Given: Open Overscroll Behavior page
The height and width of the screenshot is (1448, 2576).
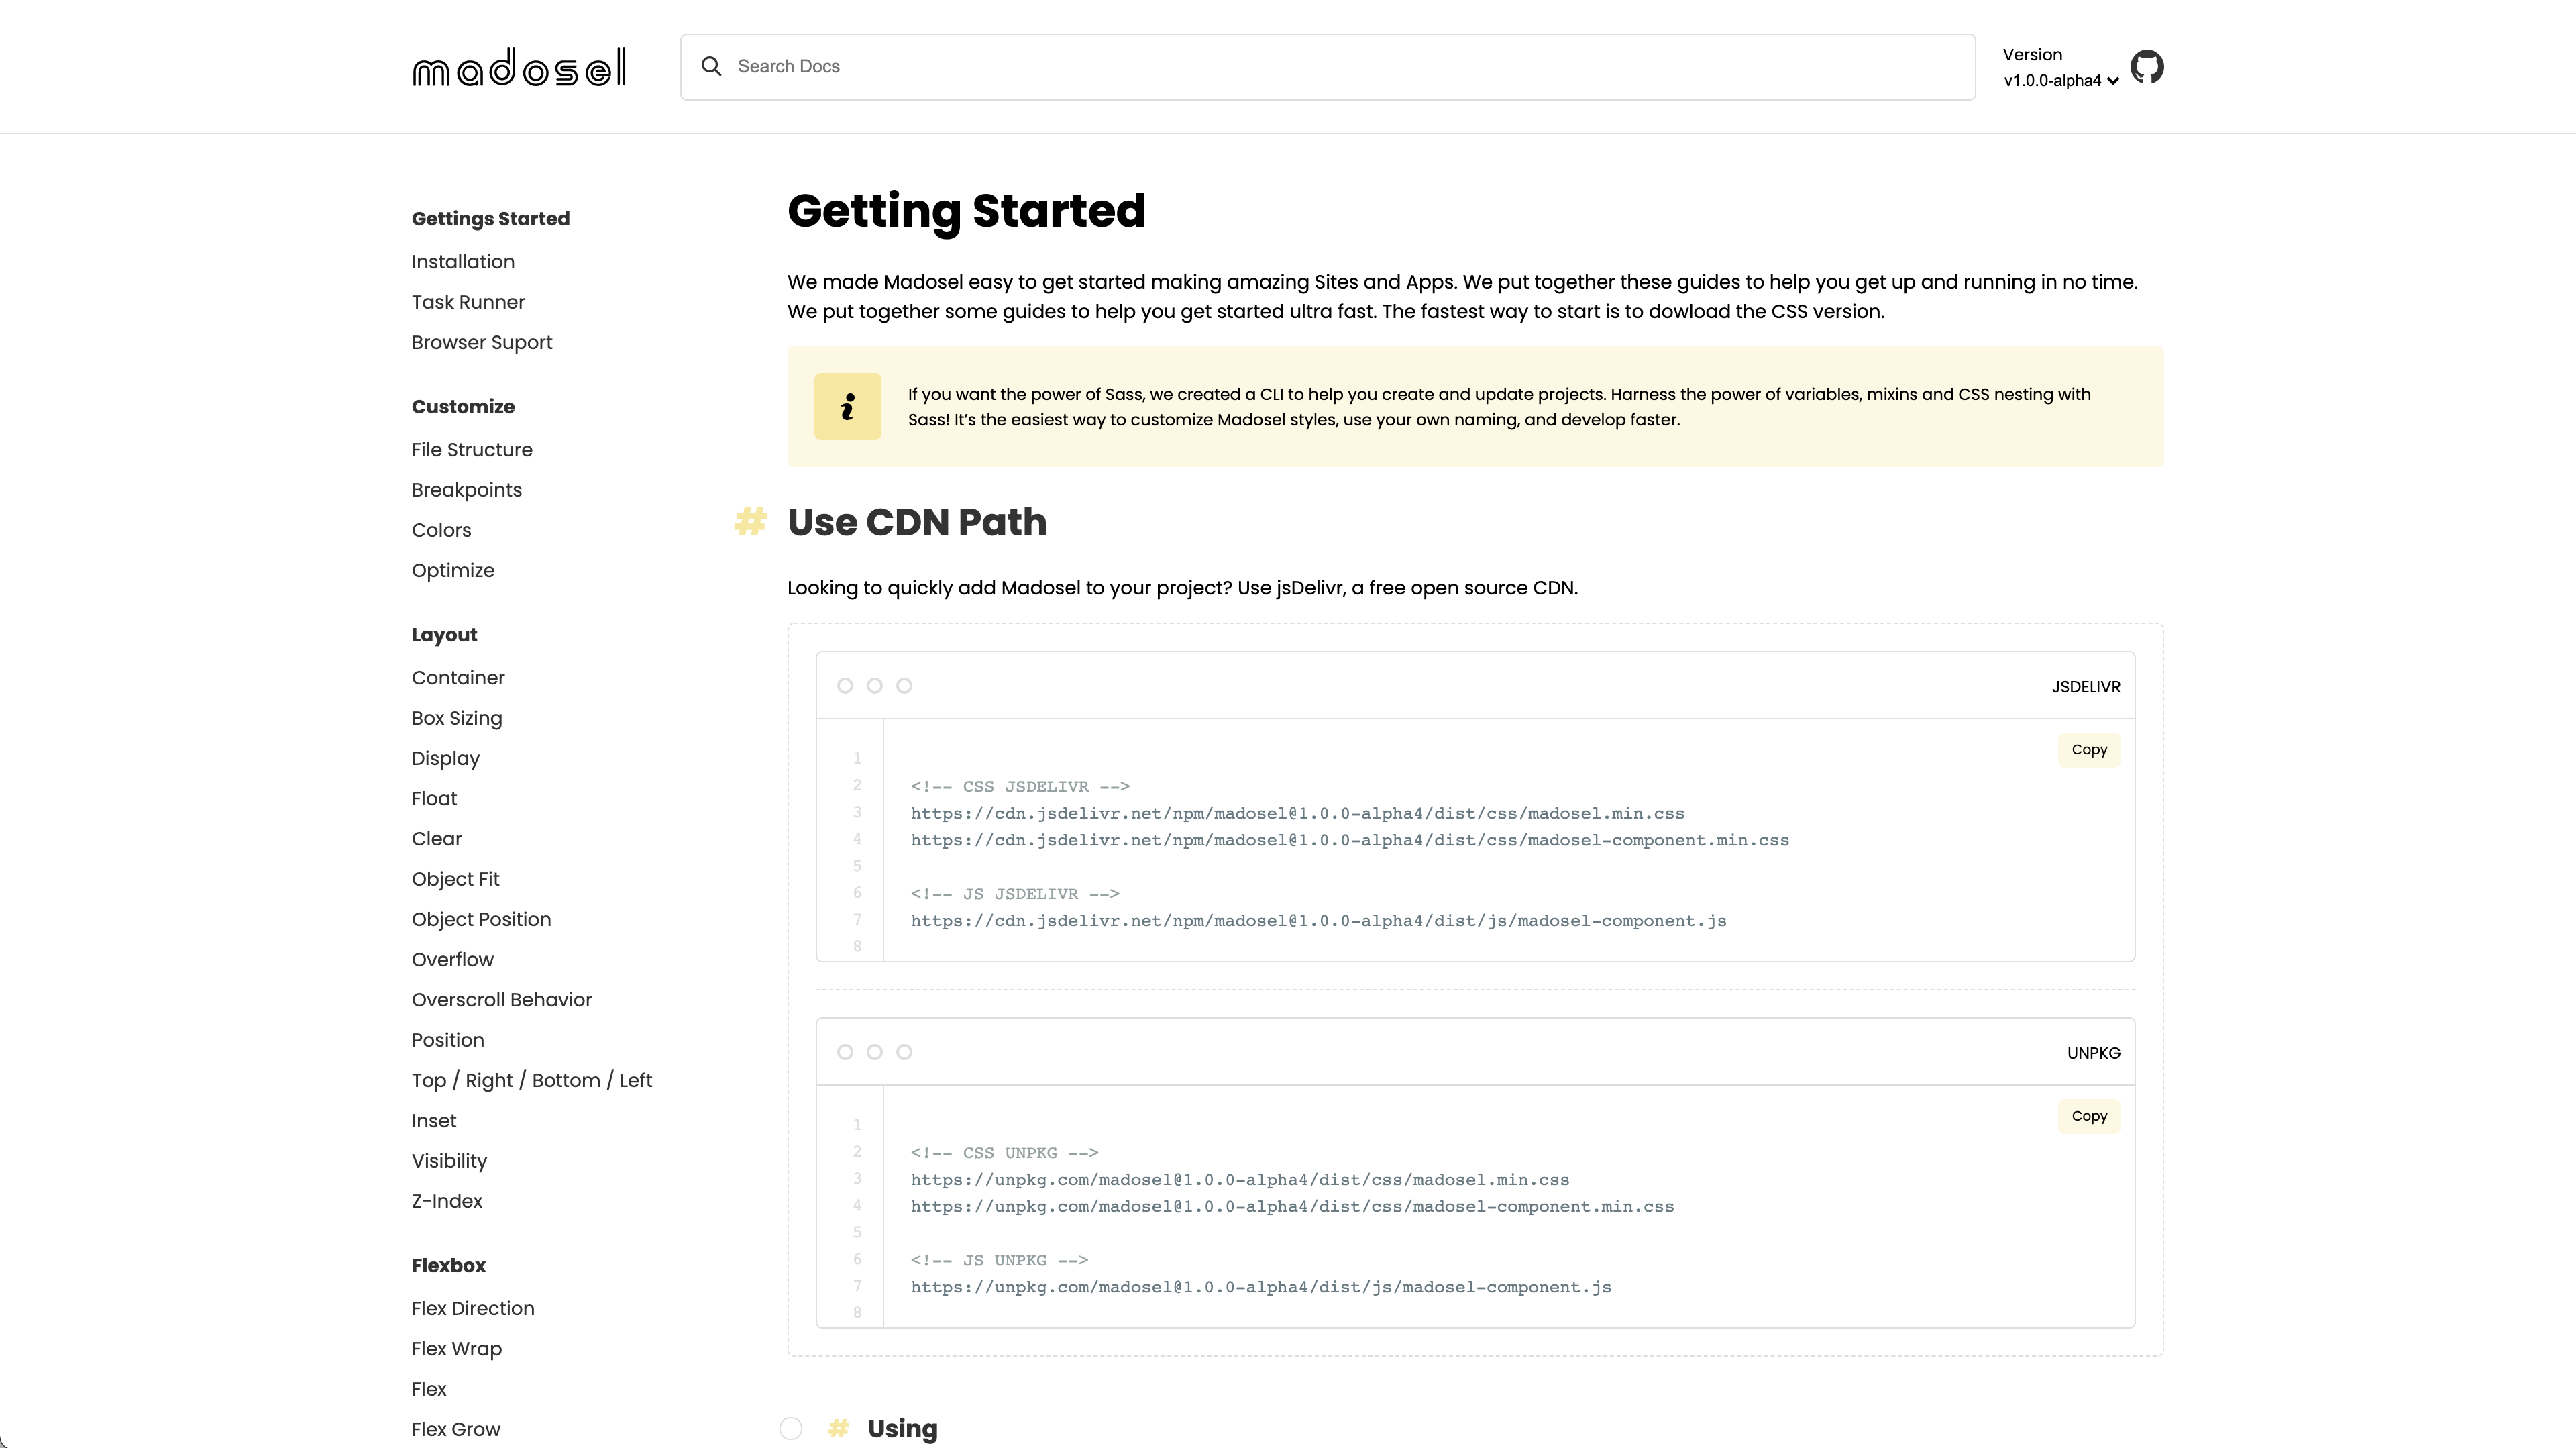Looking at the screenshot, I should point(502,999).
